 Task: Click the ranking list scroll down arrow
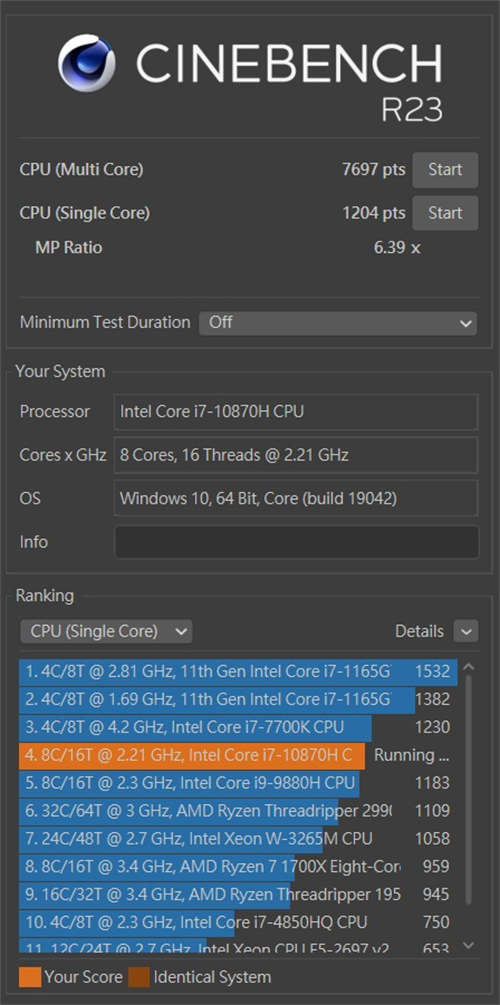pos(469,945)
